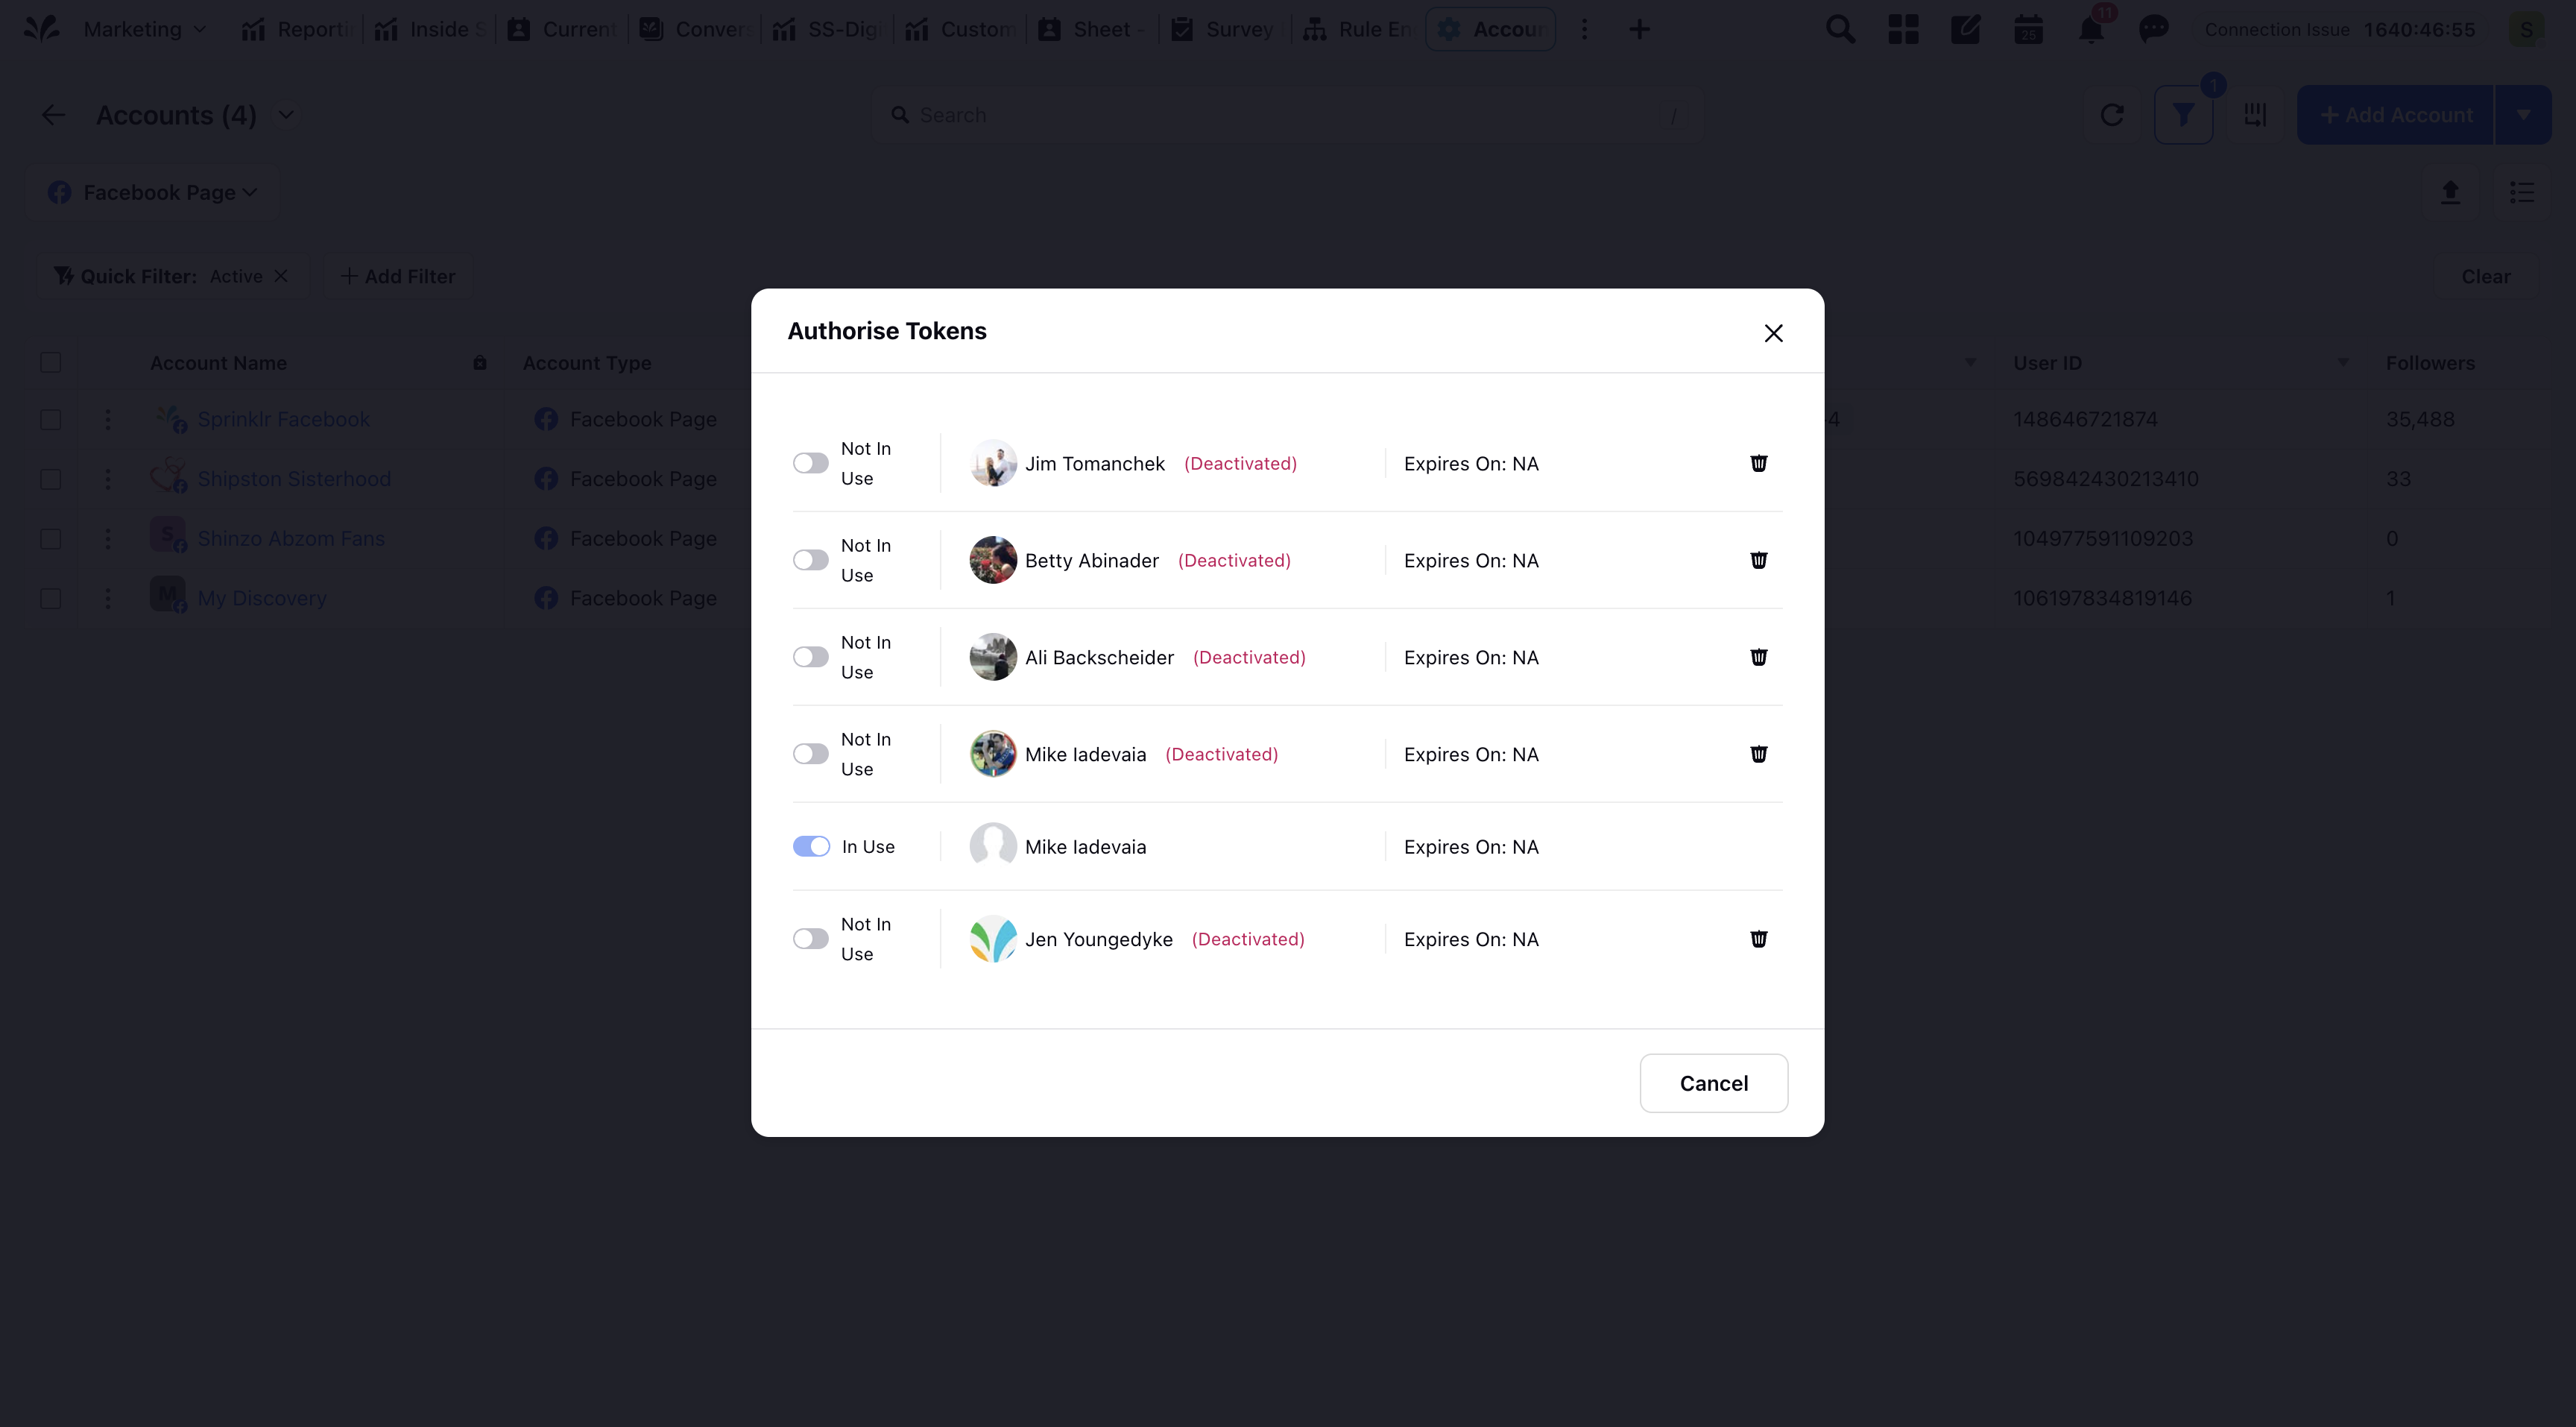Switch to the Current tab
The height and width of the screenshot is (1427, 2576).
pos(562,29)
